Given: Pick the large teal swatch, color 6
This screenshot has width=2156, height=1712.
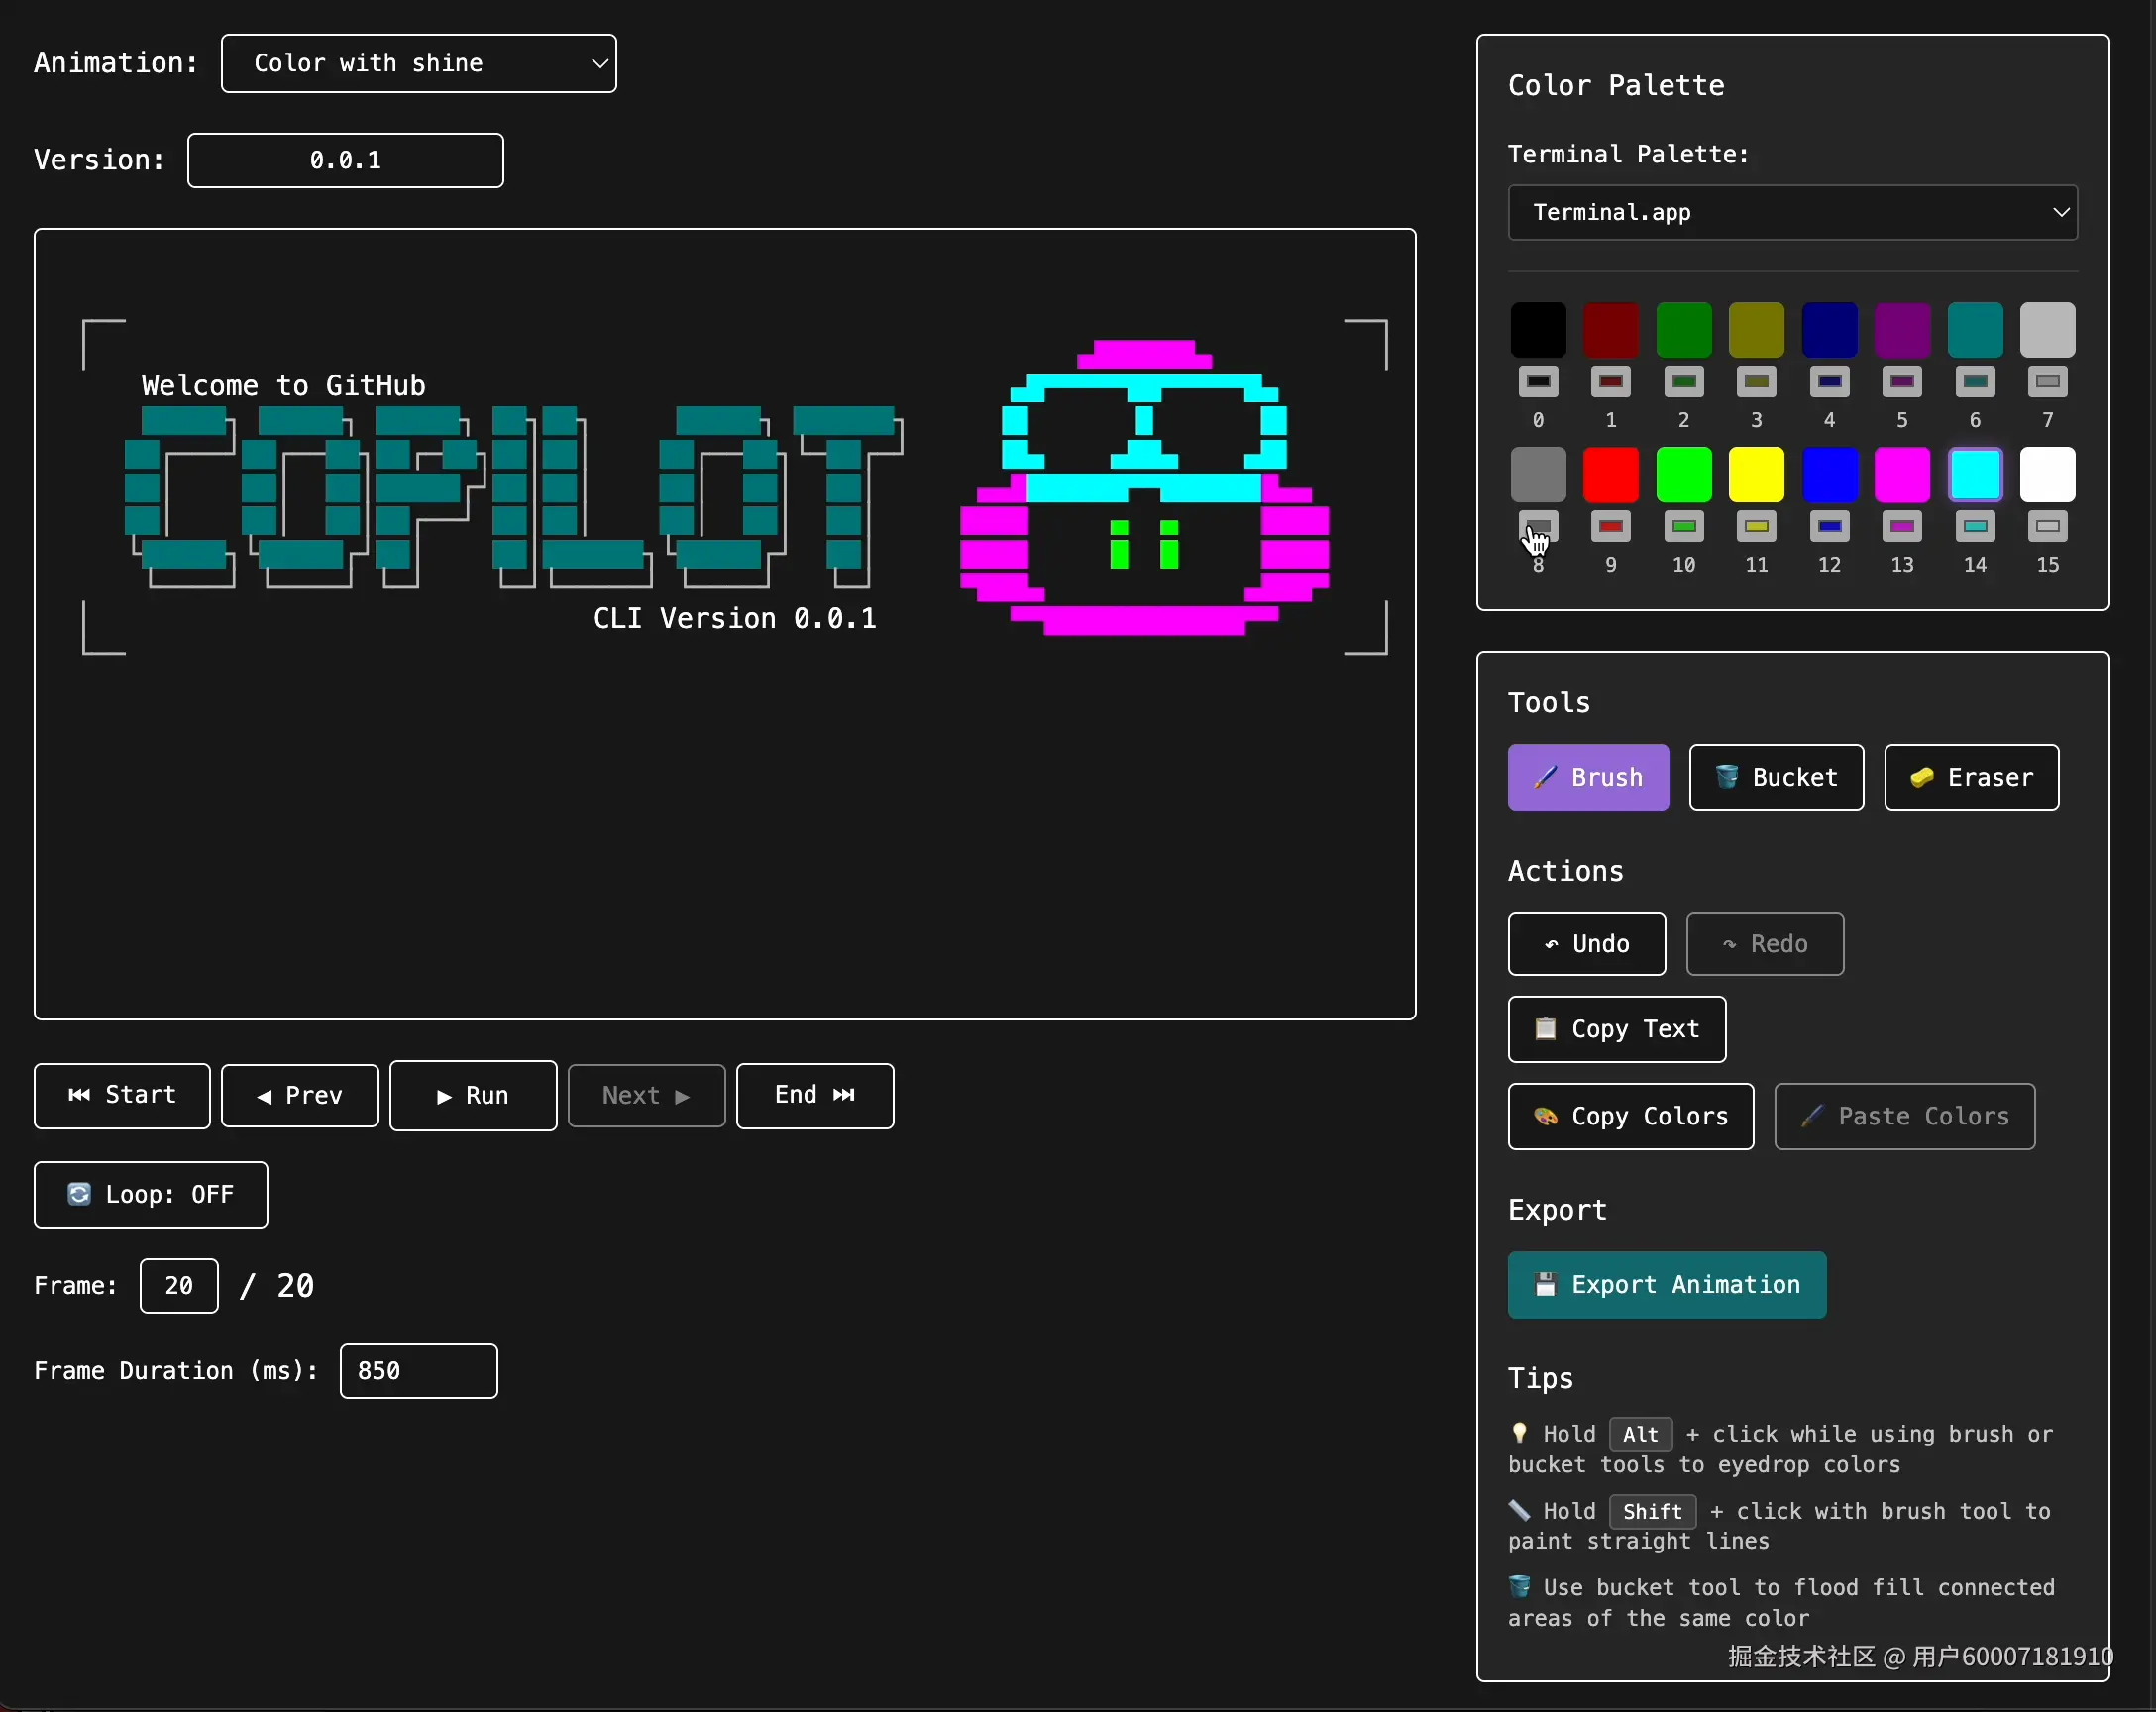Looking at the screenshot, I should (x=1975, y=329).
